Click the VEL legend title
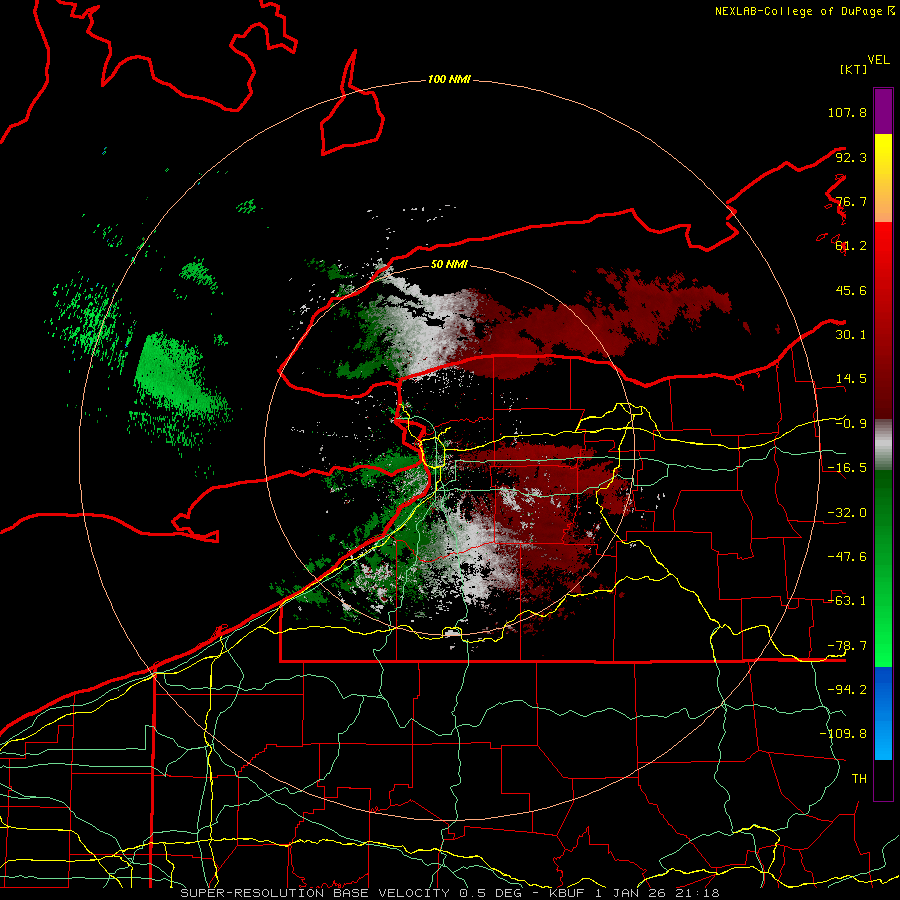Image resolution: width=900 pixels, height=900 pixels. pos(879,60)
